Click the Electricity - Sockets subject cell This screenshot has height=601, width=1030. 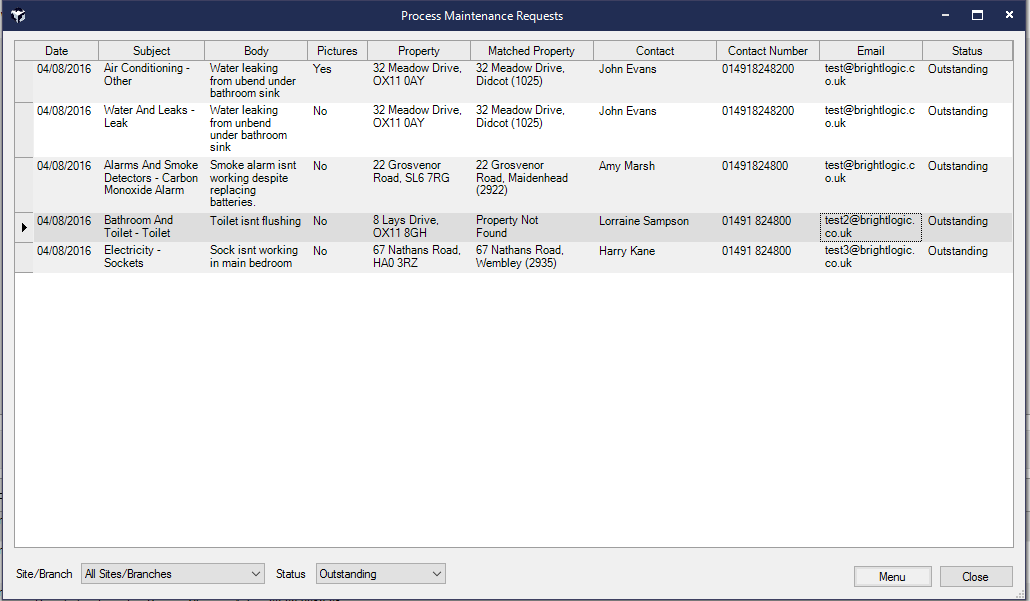tap(151, 257)
